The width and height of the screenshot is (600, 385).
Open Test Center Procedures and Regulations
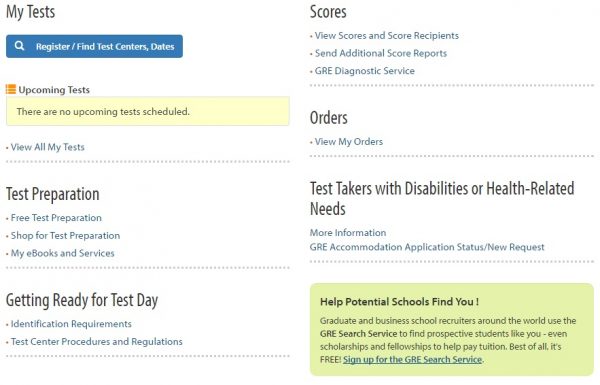97,341
